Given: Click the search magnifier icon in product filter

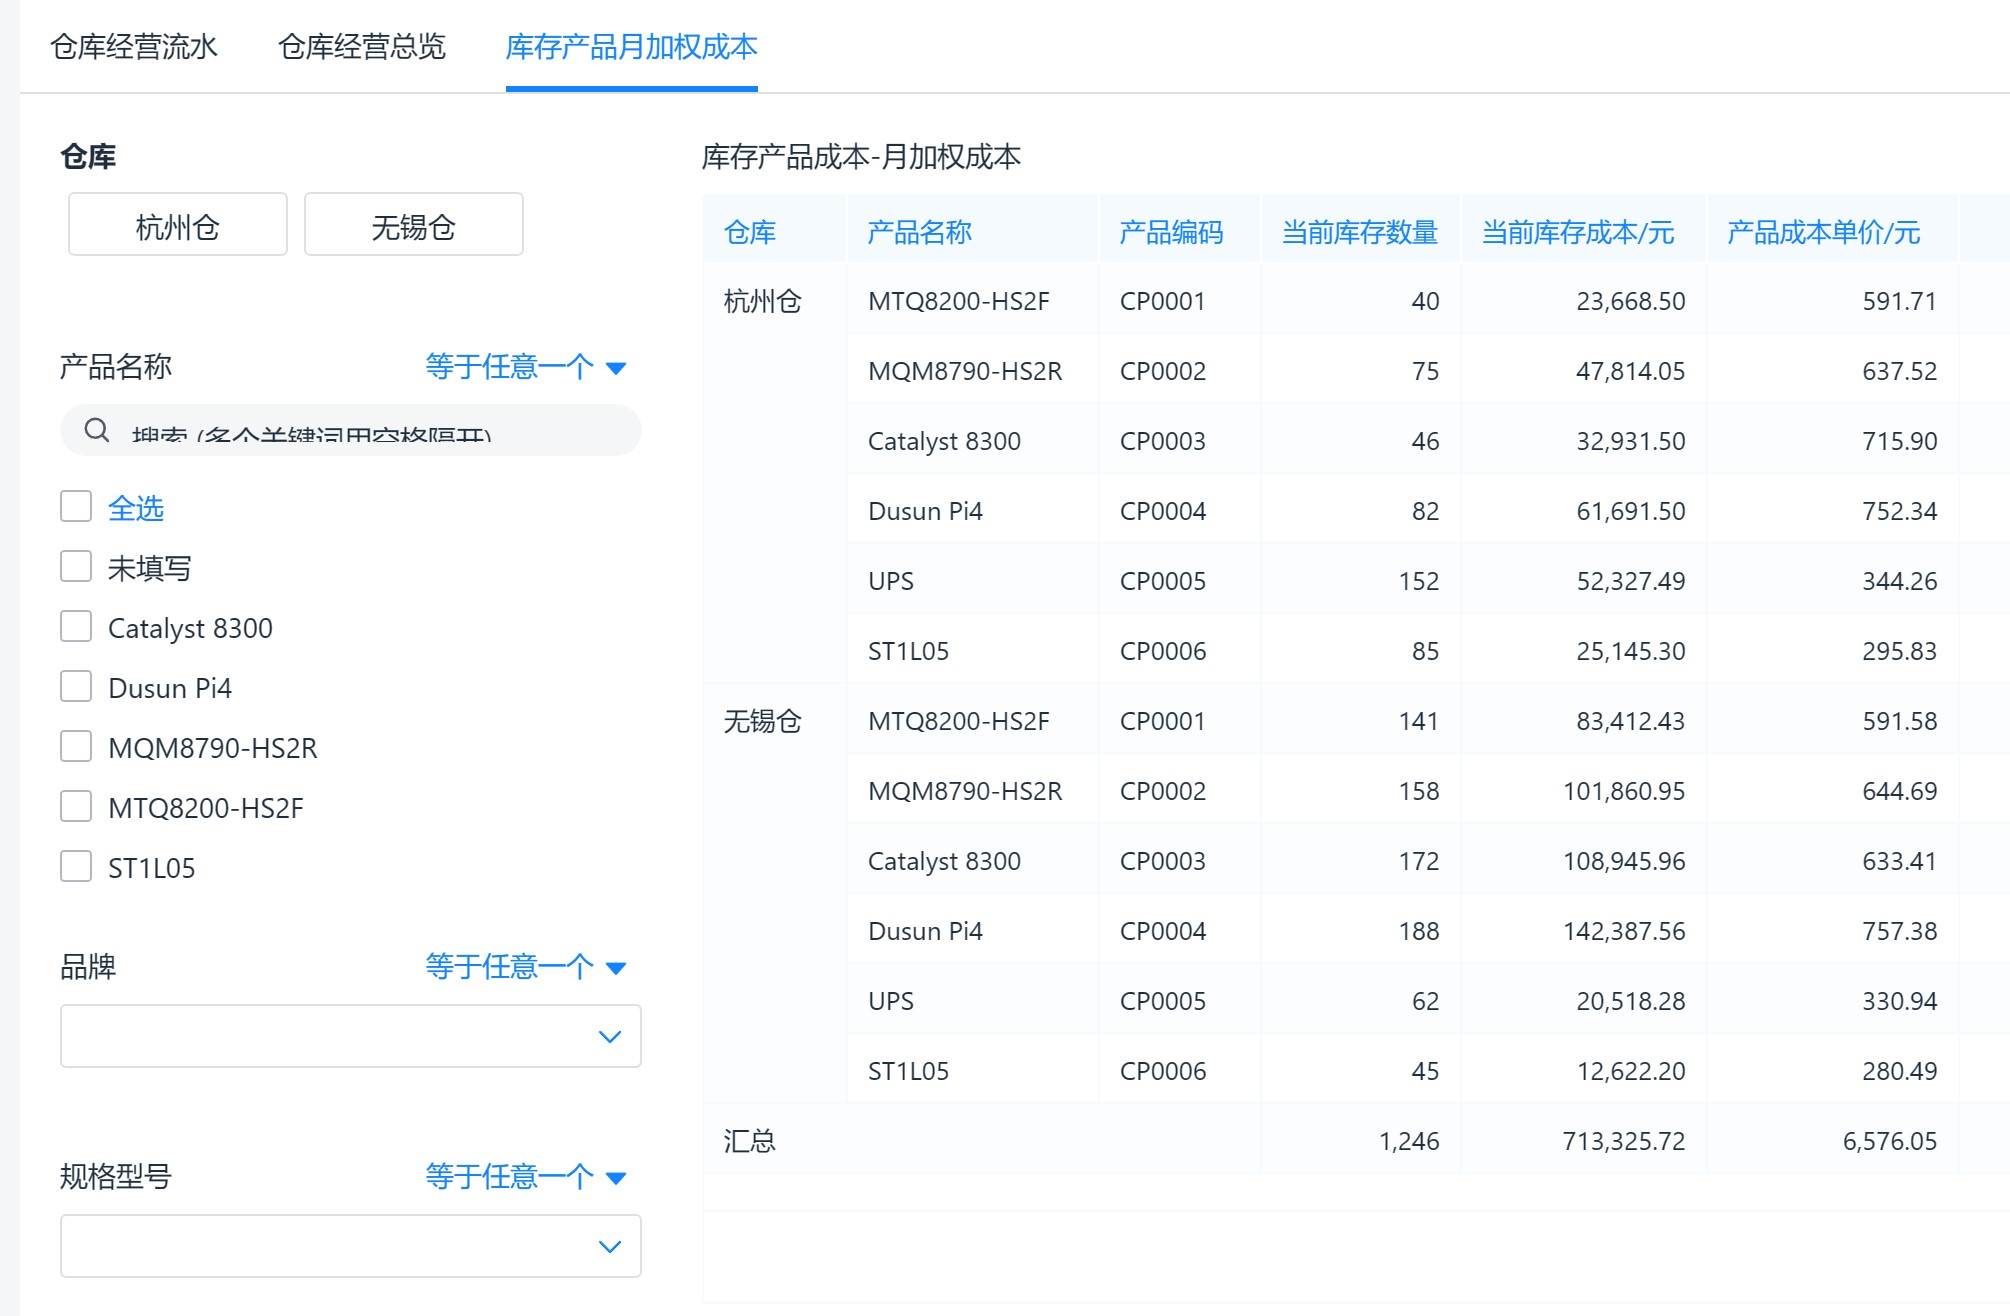Looking at the screenshot, I should pos(97,430).
